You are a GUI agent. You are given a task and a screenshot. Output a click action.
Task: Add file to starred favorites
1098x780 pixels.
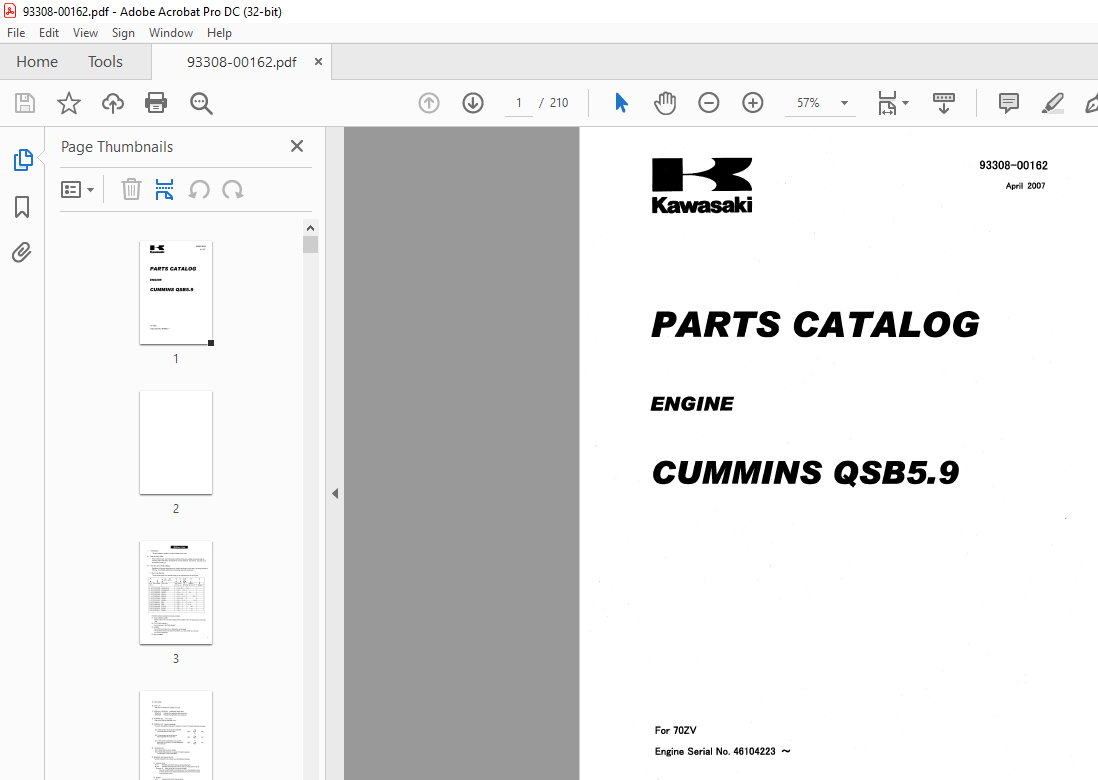point(69,103)
